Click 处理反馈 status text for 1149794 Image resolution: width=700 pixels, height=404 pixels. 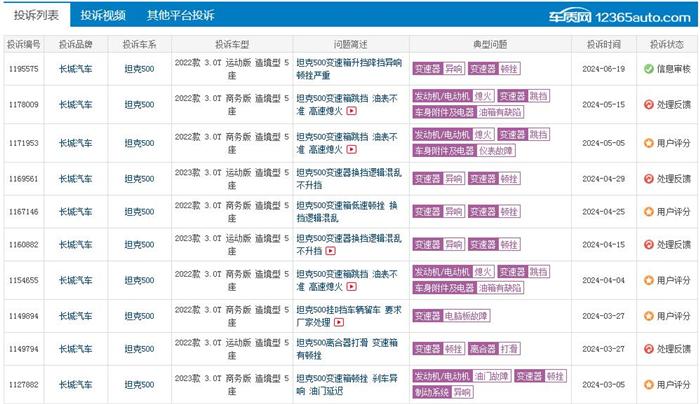click(674, 349)
